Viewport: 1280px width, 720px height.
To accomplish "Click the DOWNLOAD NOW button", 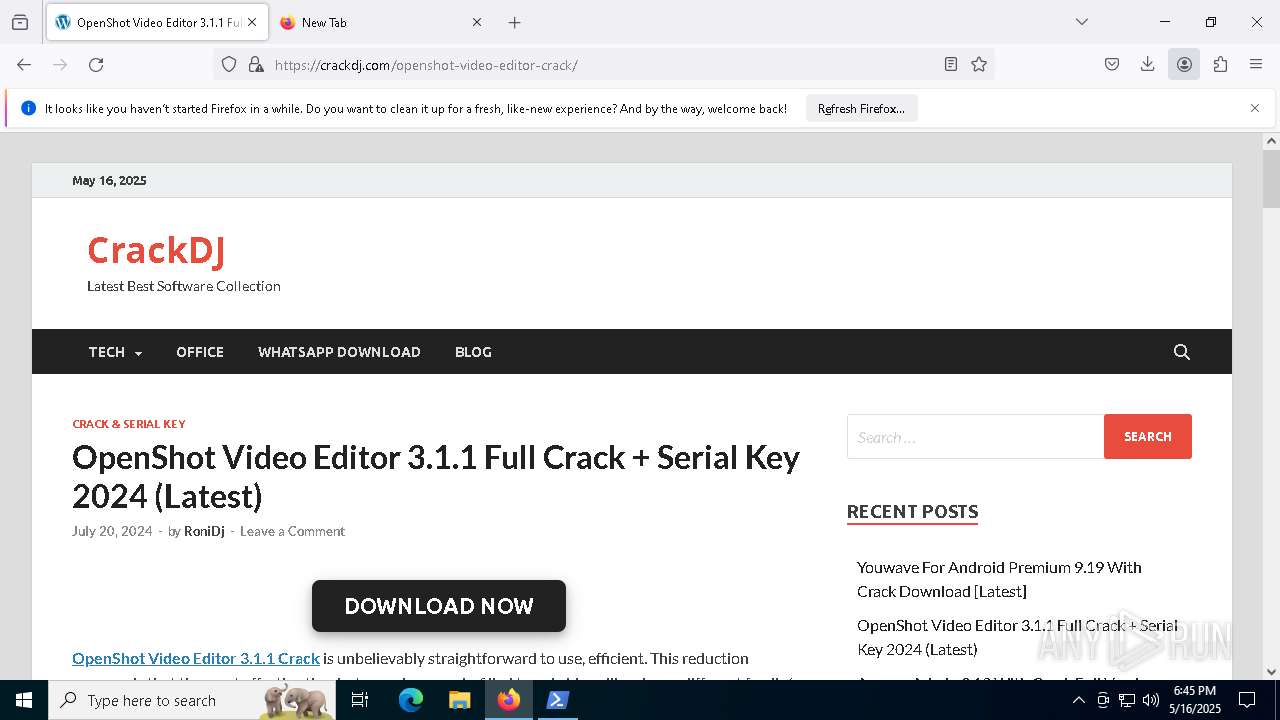I will click(x=439, y=606).
